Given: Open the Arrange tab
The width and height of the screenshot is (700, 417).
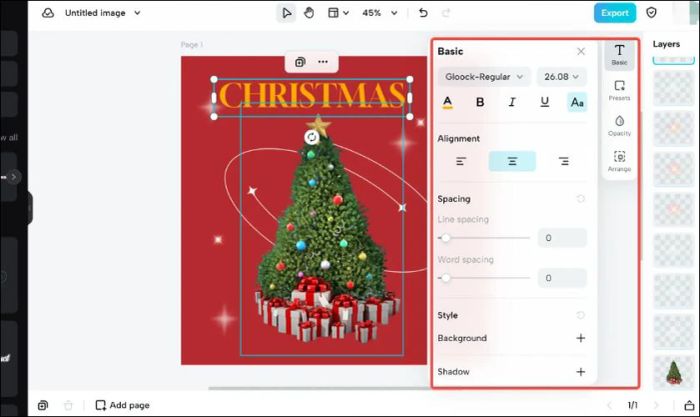Looking at the screenshot, I should (619, 162).
